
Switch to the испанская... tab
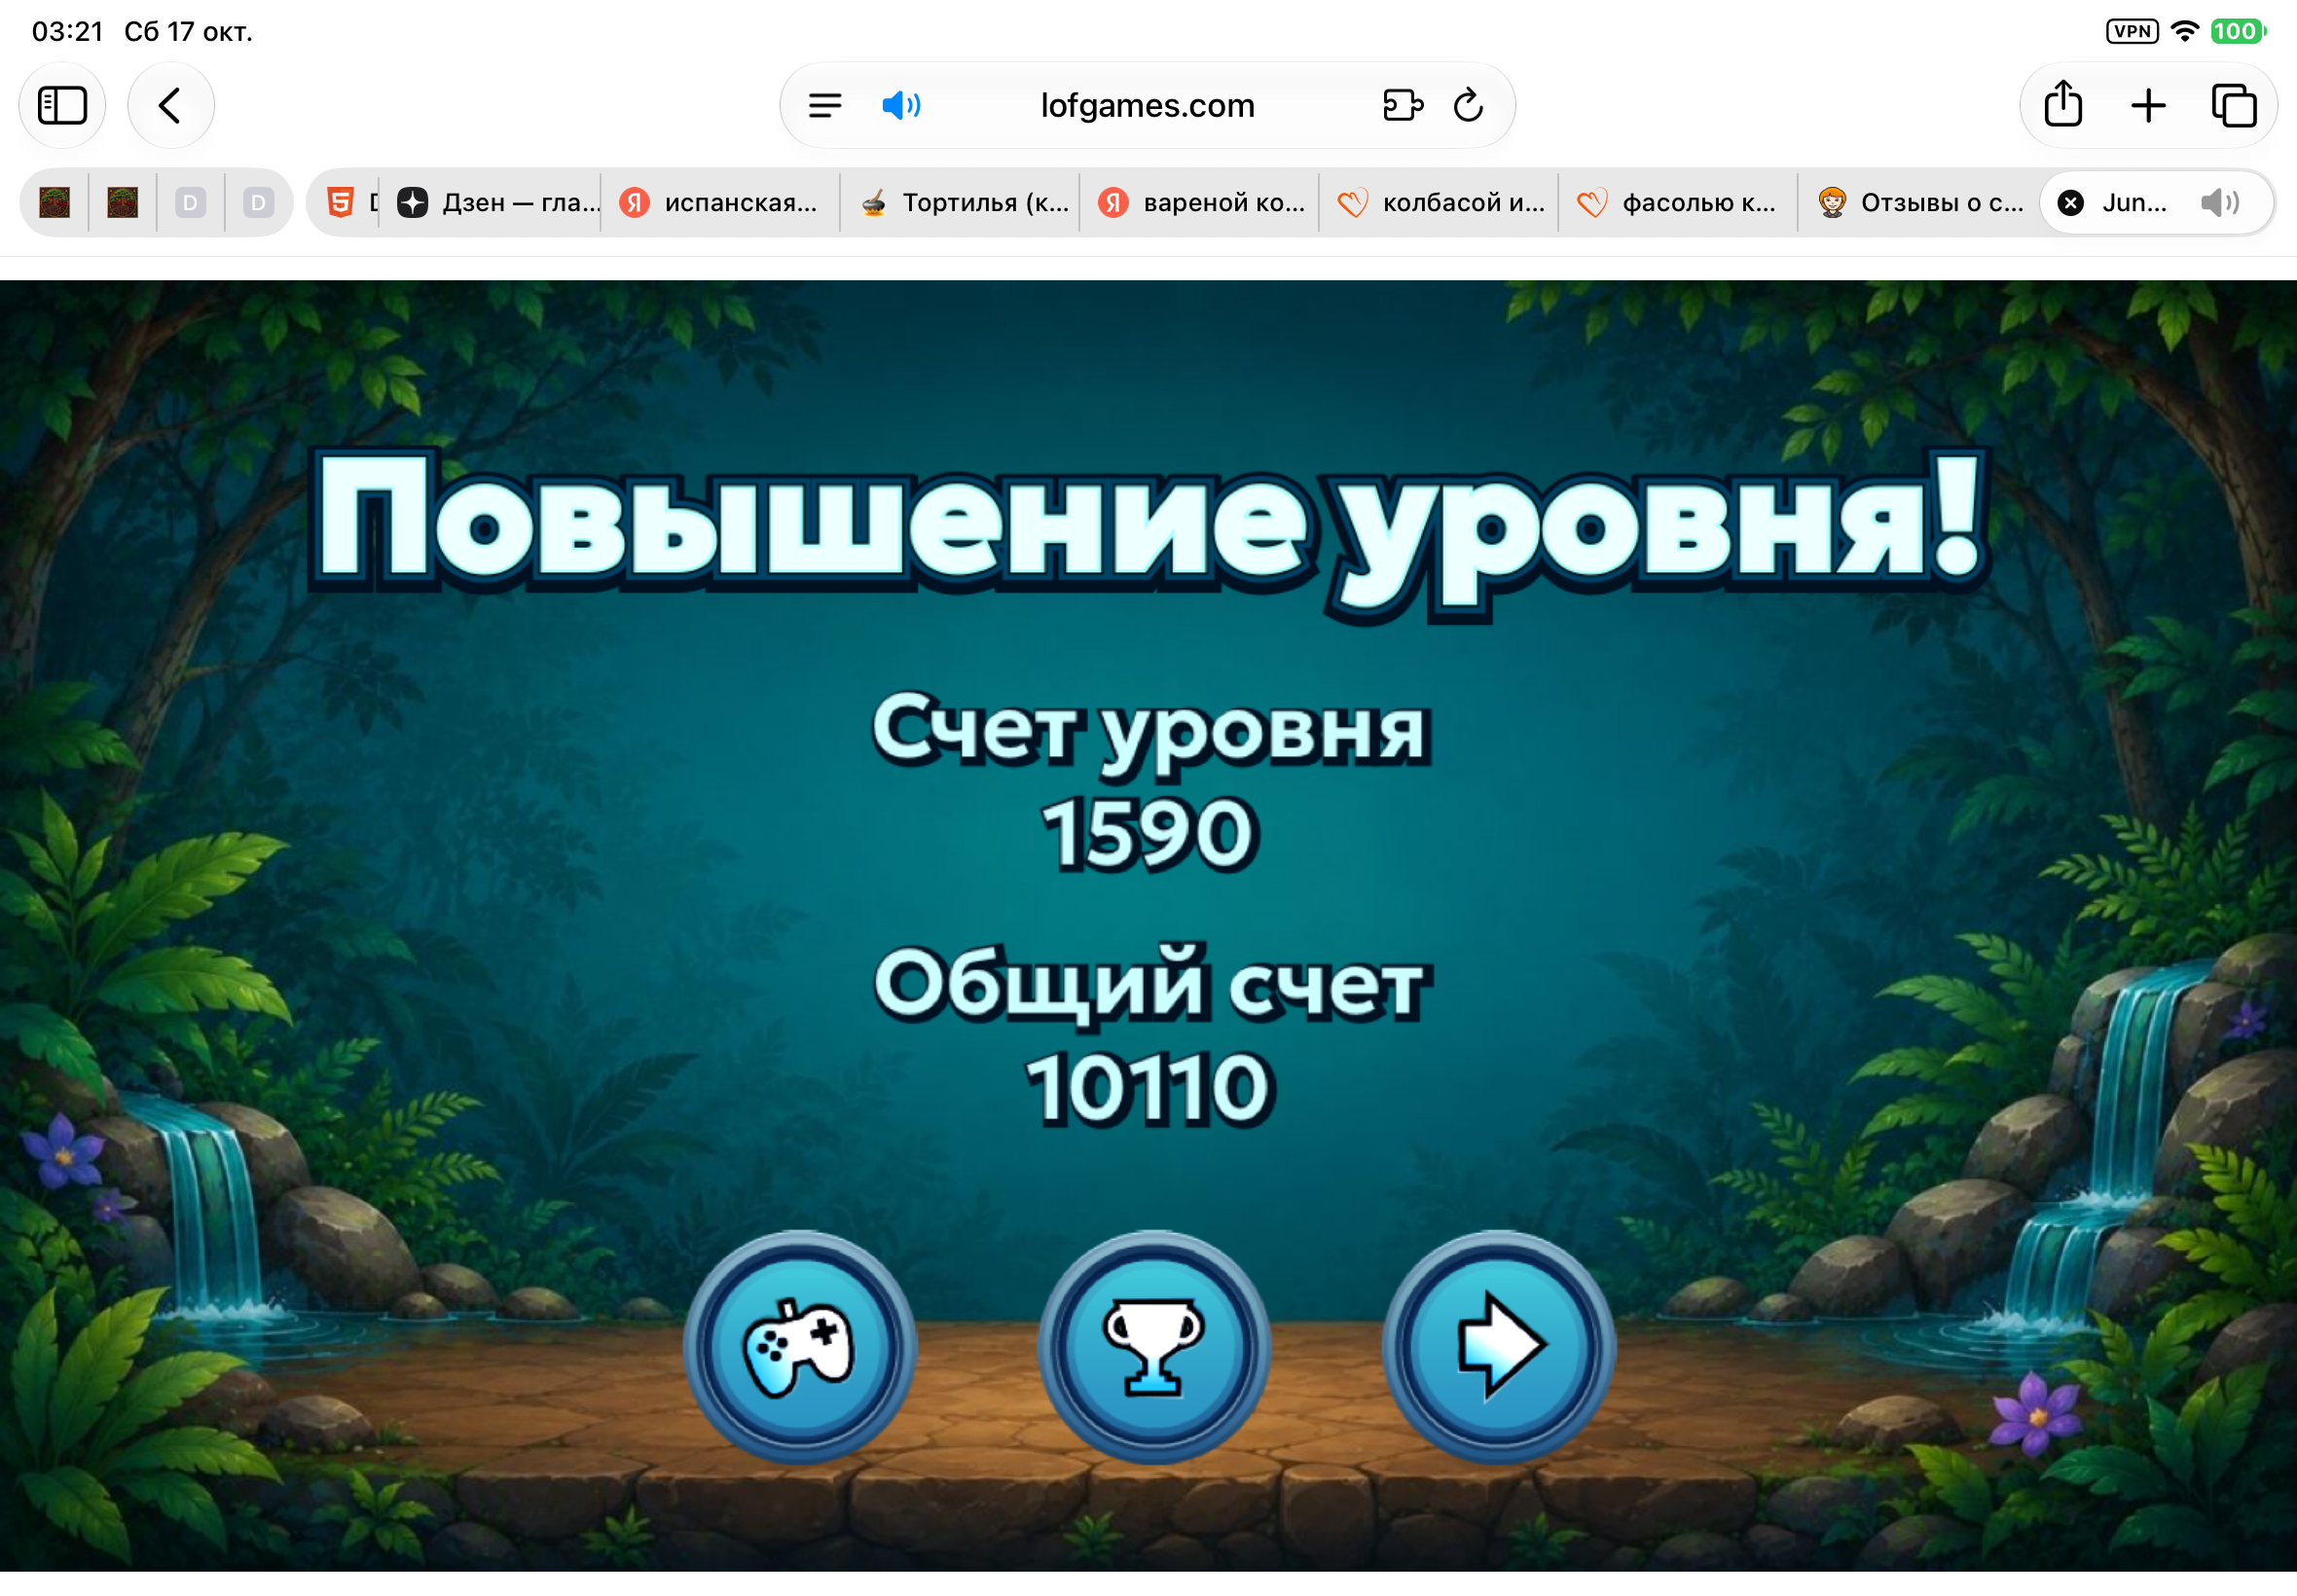coord(720,203)
